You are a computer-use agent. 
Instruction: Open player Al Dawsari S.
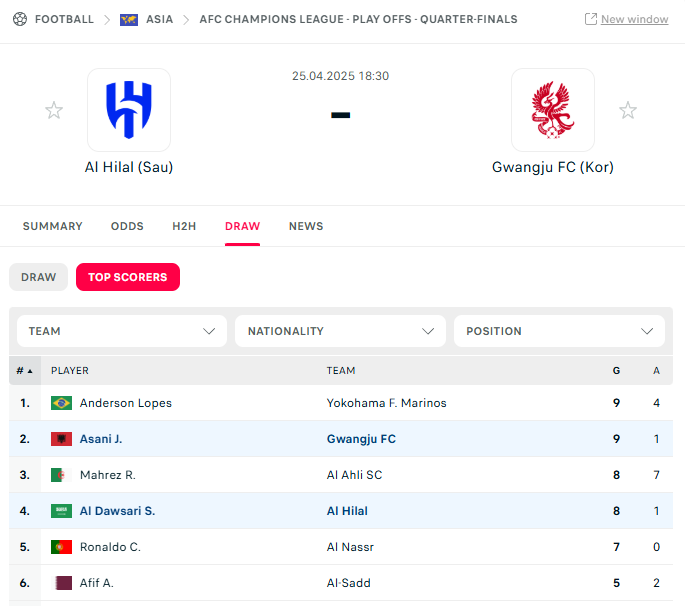[117, 511]
